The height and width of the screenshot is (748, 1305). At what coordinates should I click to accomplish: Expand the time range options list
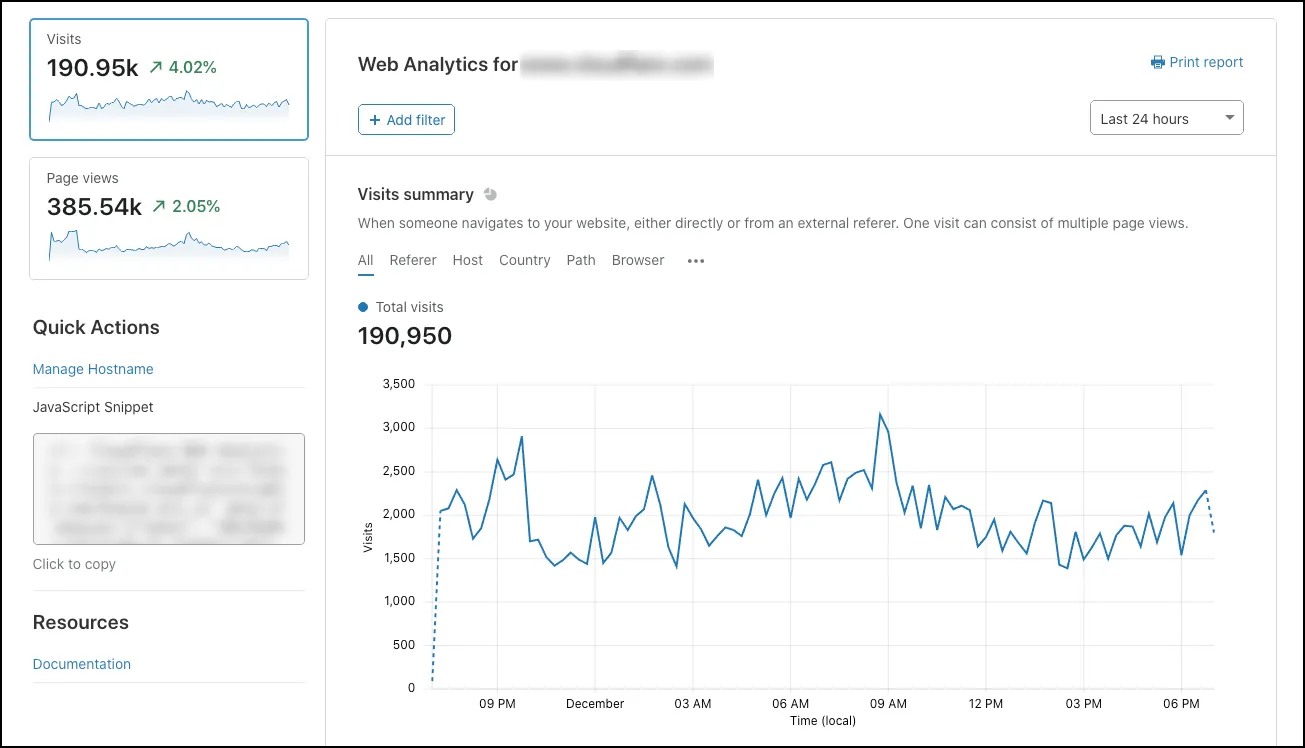(1166, 117)
